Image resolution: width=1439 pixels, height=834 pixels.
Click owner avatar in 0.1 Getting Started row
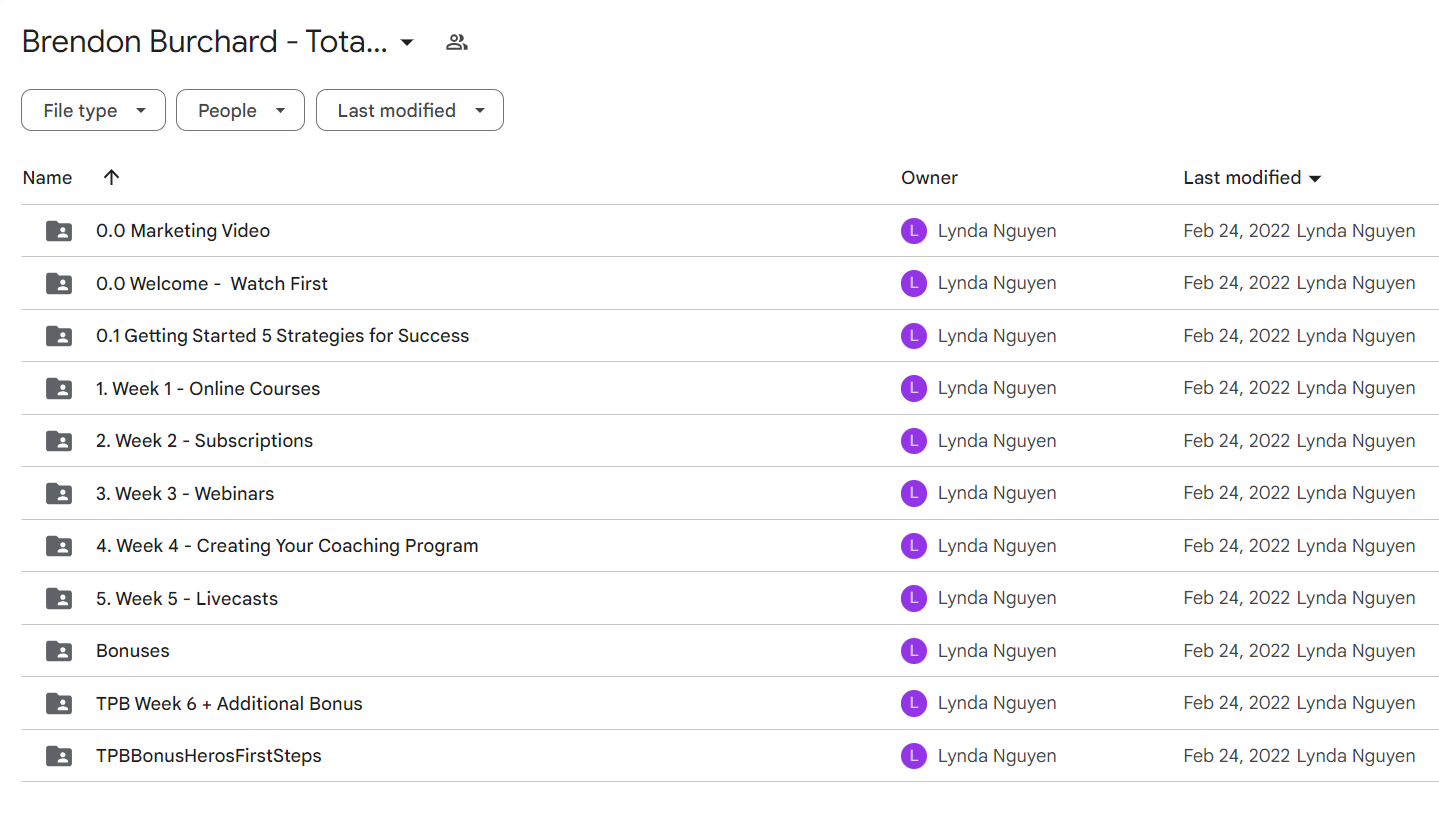[x=914, y=336]
